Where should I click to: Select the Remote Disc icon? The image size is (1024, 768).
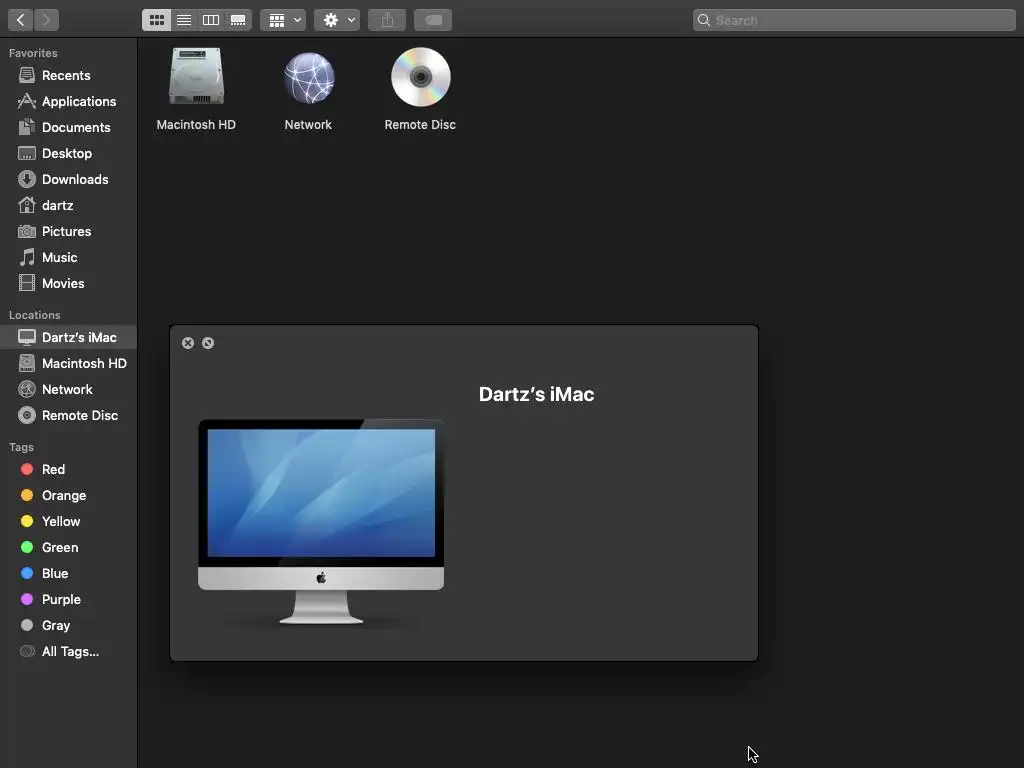coord(421,77)
